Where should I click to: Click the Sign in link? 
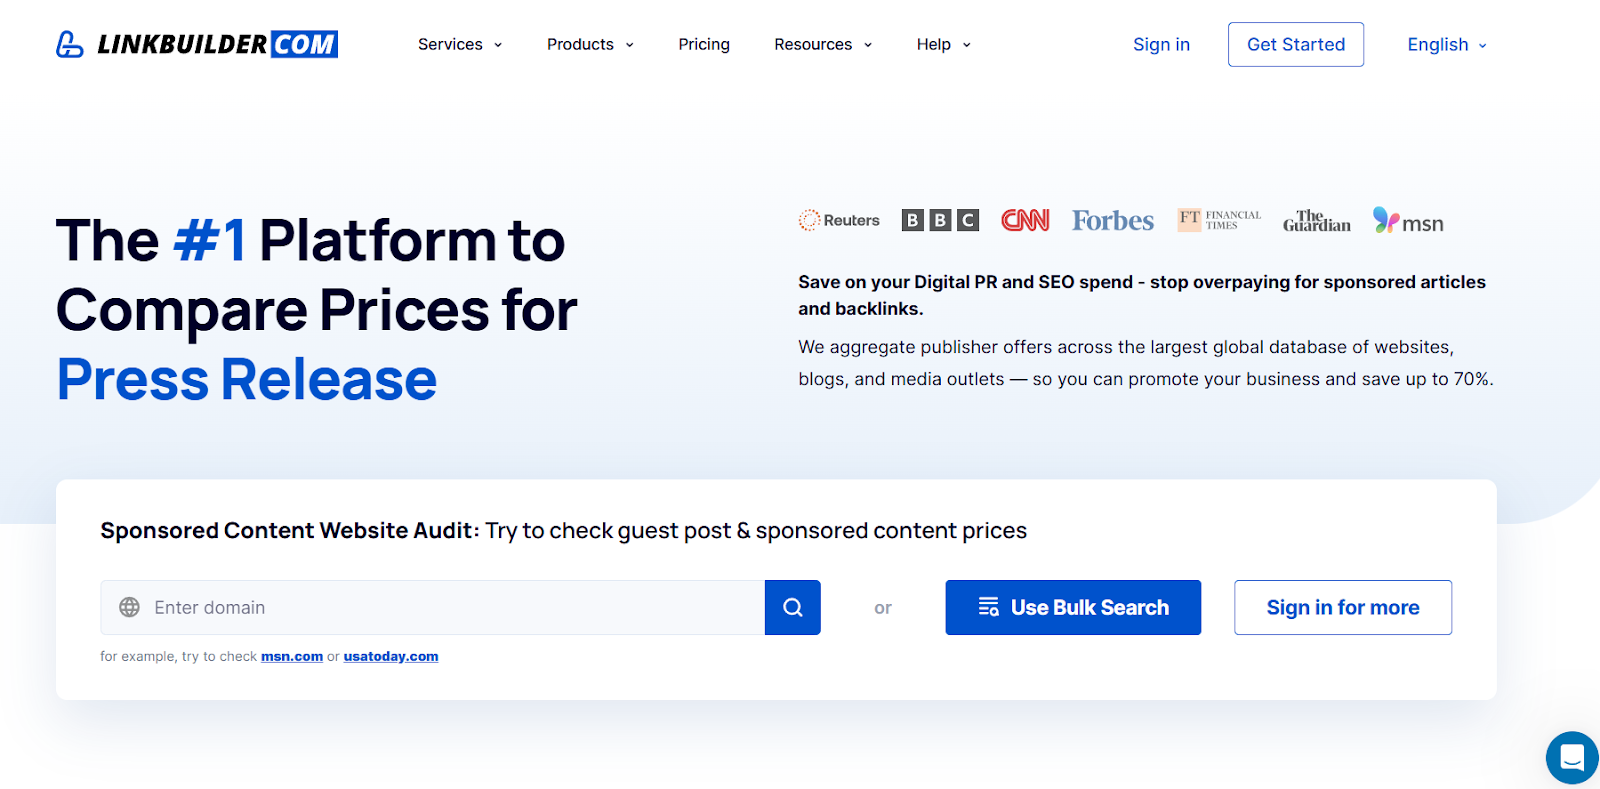tap(1161, 44)
